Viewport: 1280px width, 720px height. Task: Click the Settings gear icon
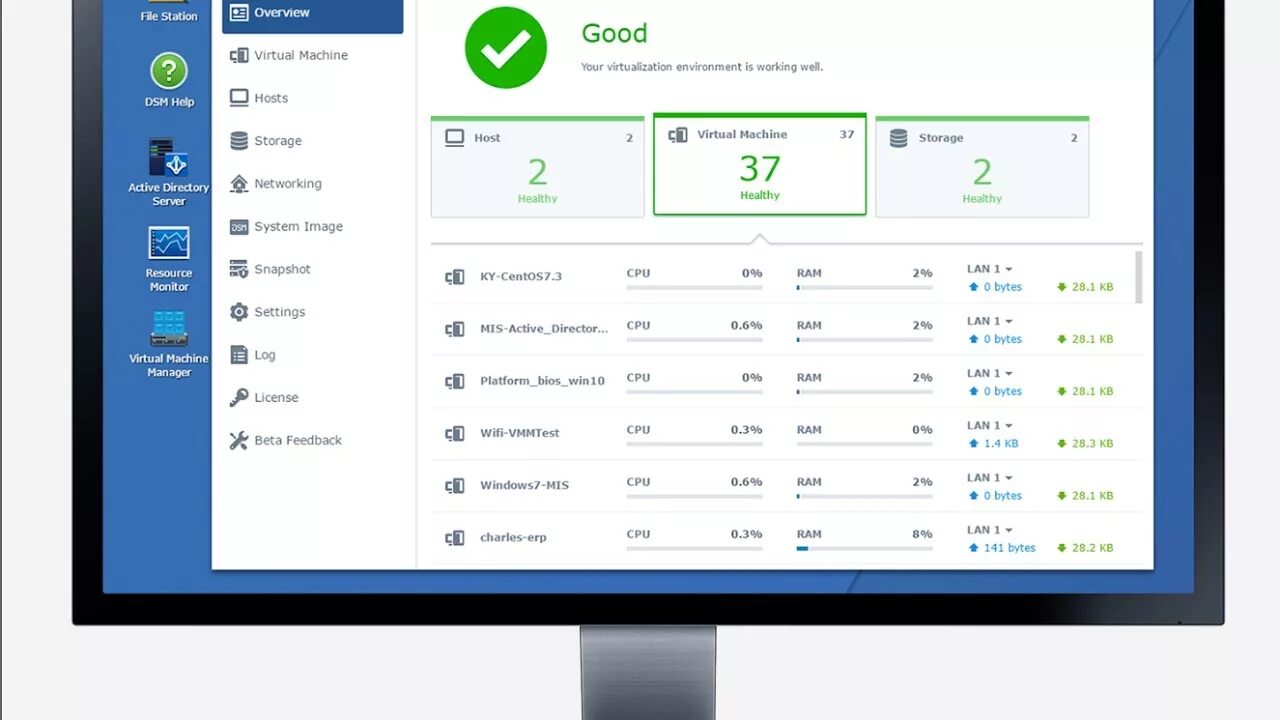[239, 312]
